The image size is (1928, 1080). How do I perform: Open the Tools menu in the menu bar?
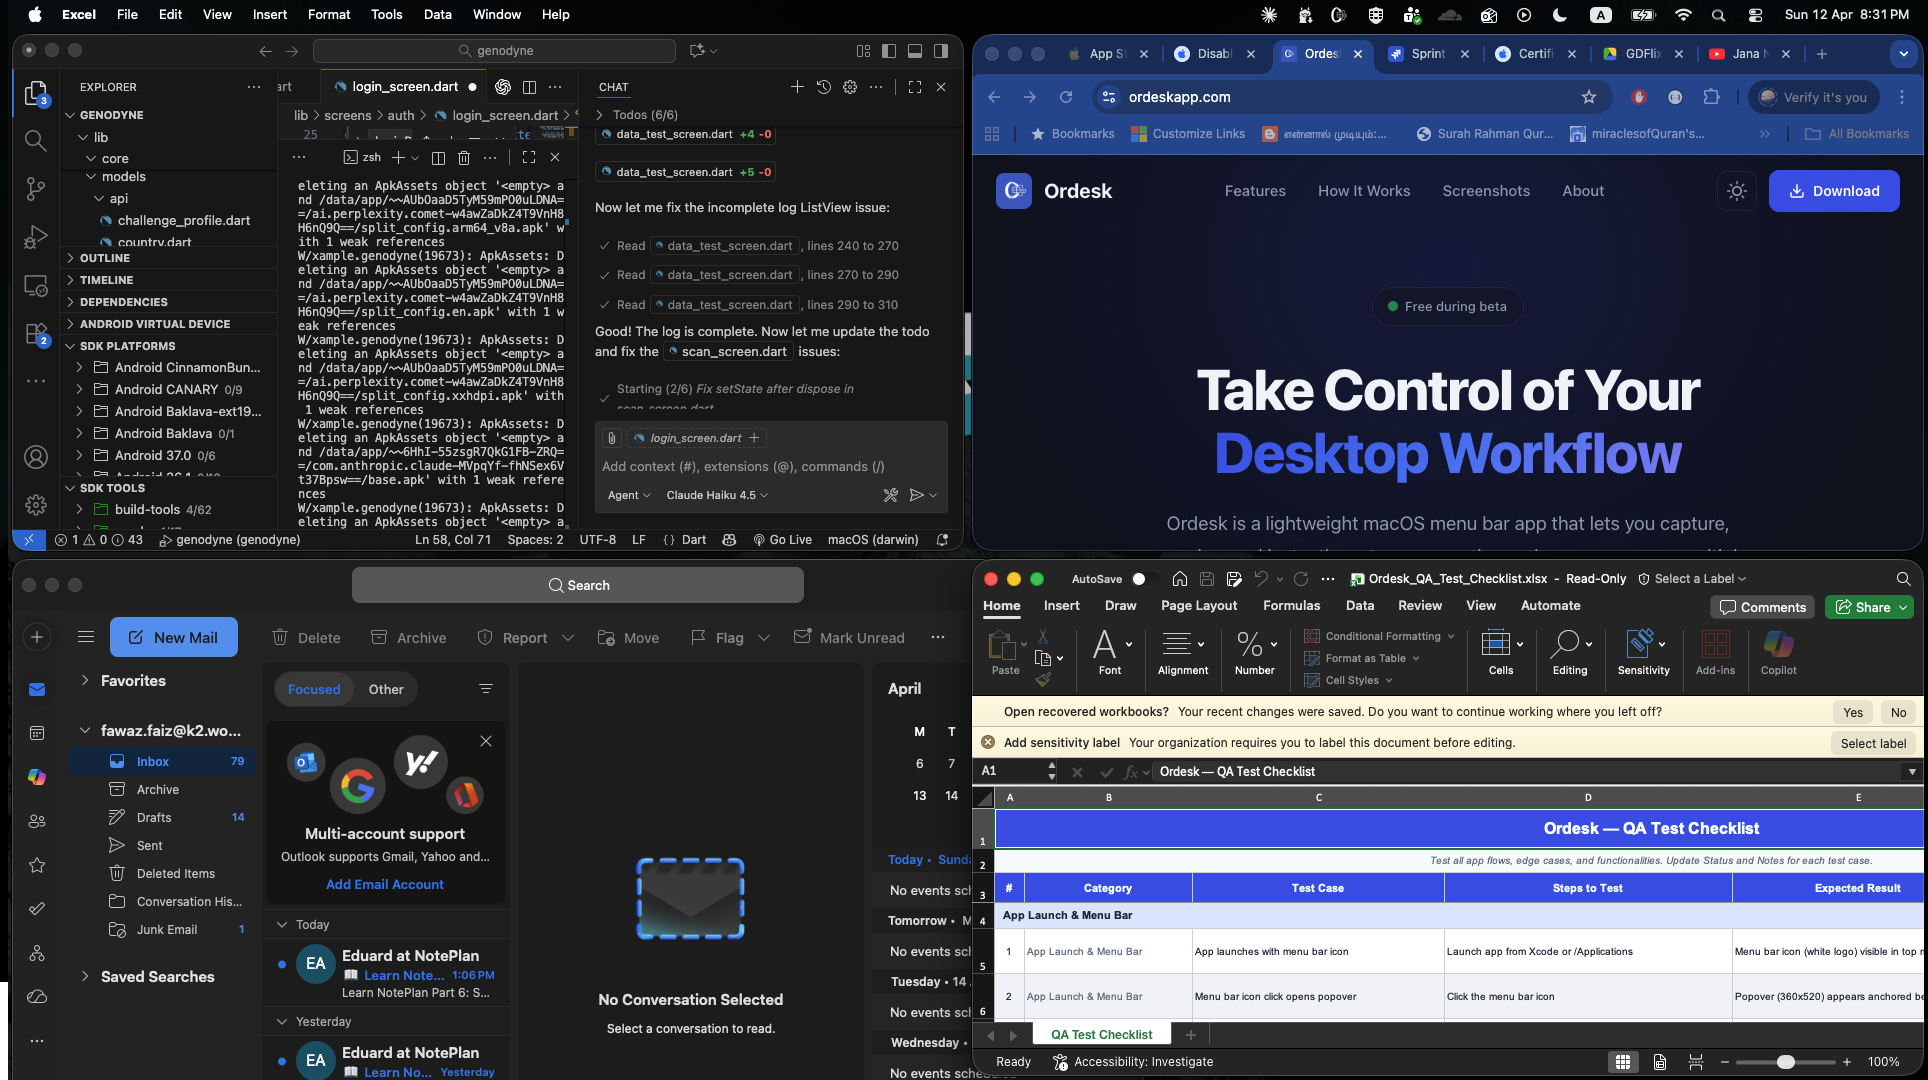click(386, 15)
